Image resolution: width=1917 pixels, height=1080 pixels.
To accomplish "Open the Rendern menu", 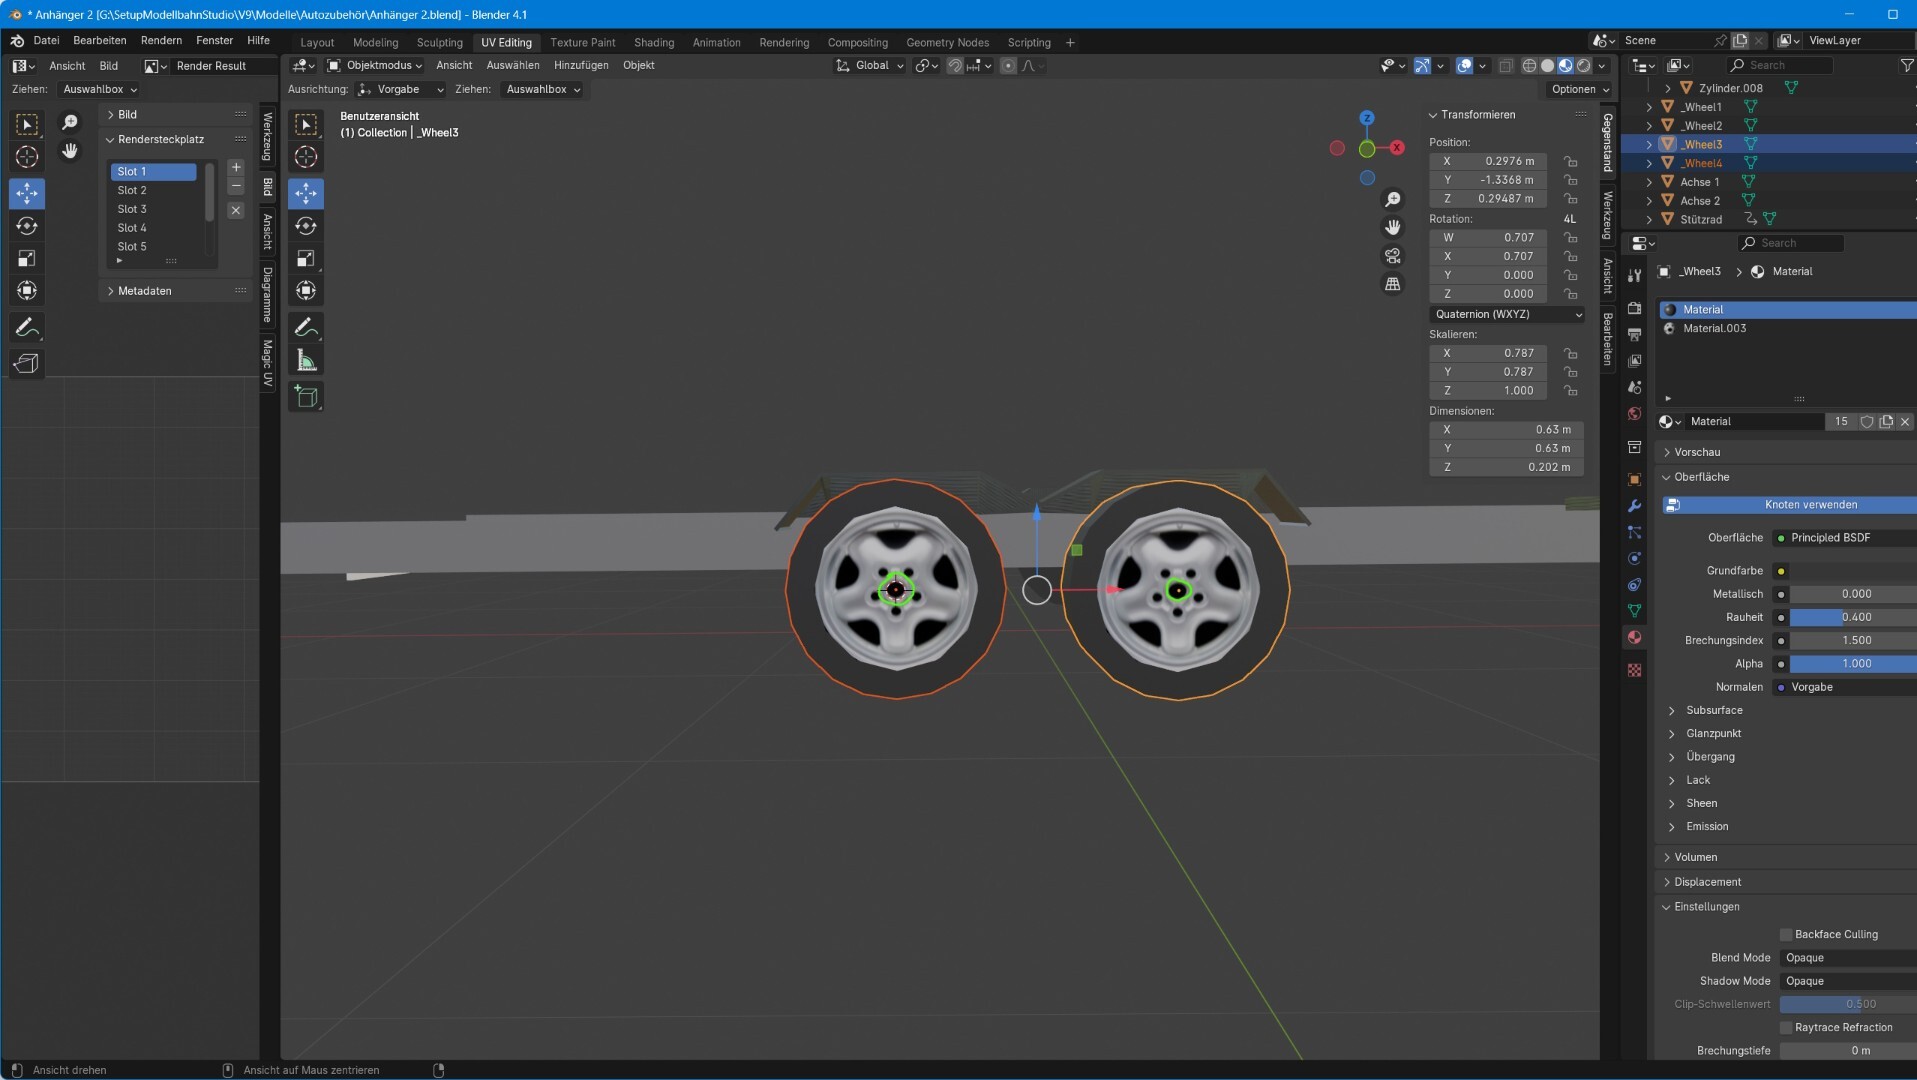I will pos(161,40).
